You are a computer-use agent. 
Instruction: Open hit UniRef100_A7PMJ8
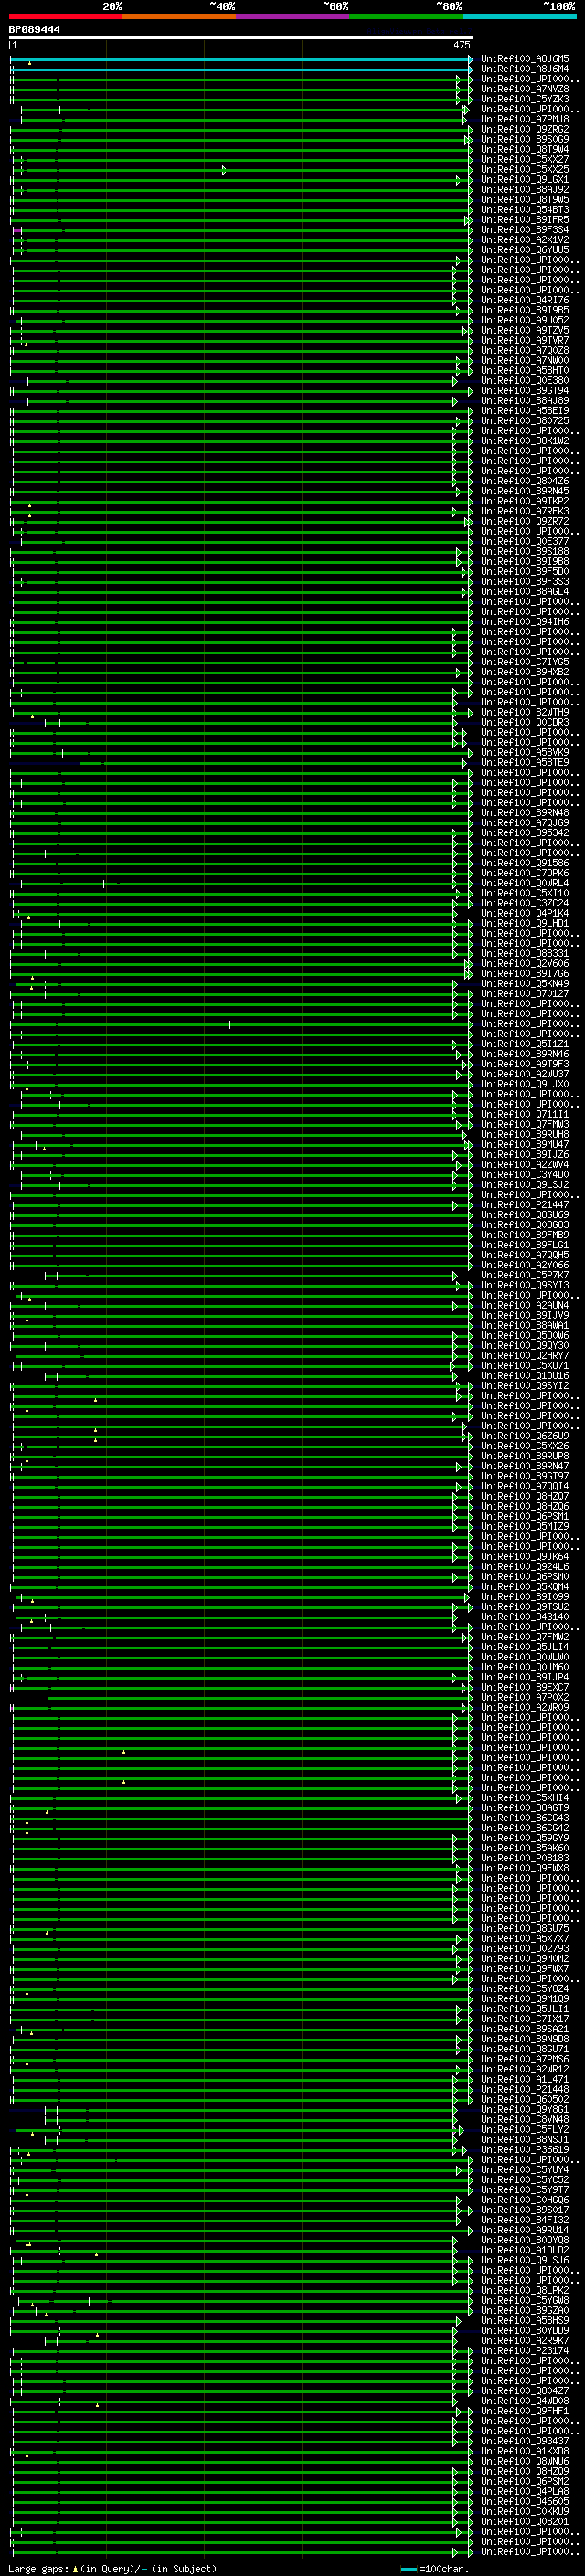tap(525, 119)
